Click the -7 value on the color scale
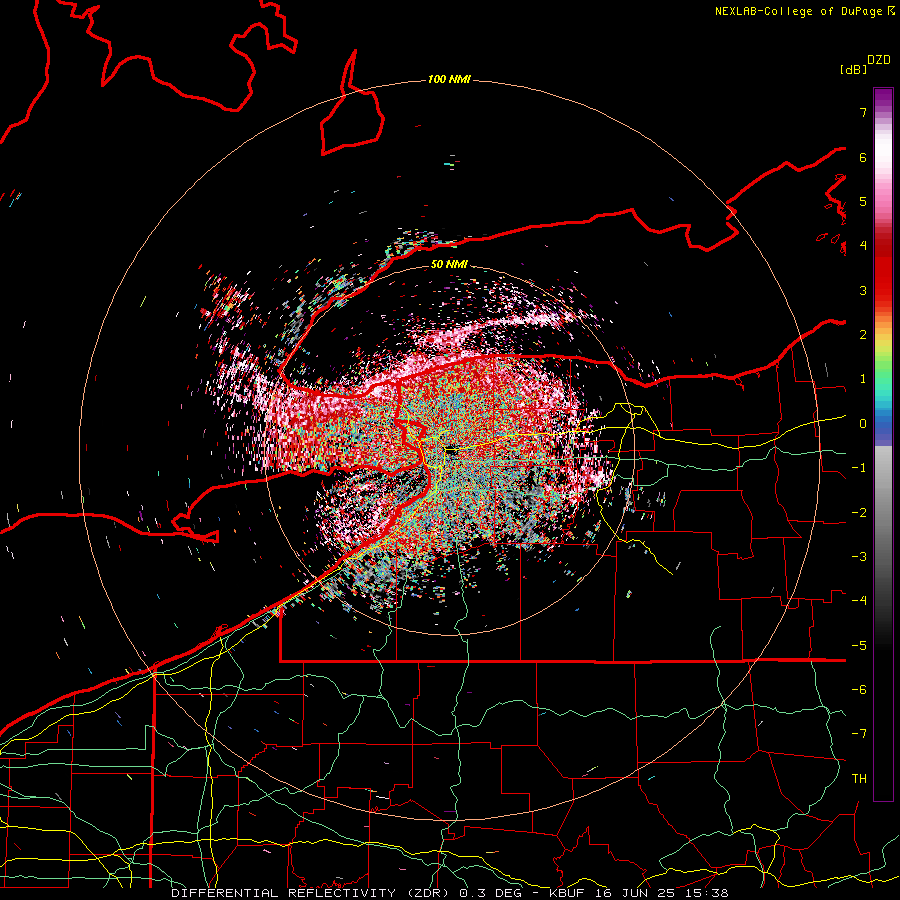The height and width of the screenshot is (900, 900). [x=859, y=734]
